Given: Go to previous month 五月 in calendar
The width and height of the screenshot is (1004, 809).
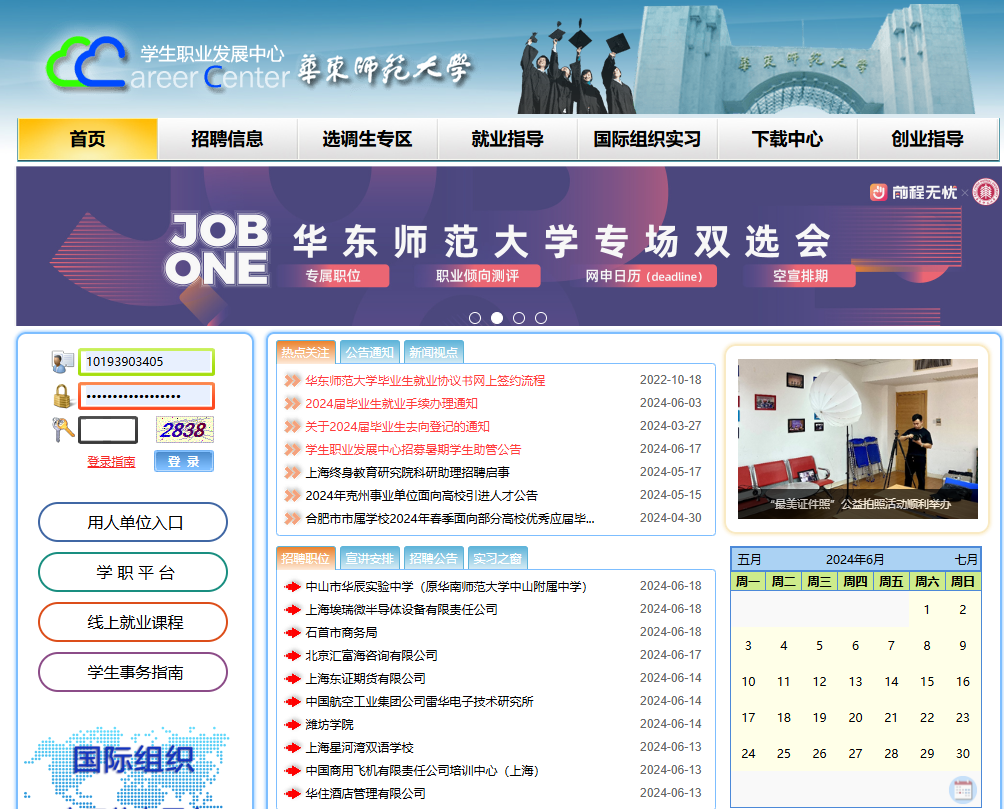Looking at the screenshot, I should [749, 559].
